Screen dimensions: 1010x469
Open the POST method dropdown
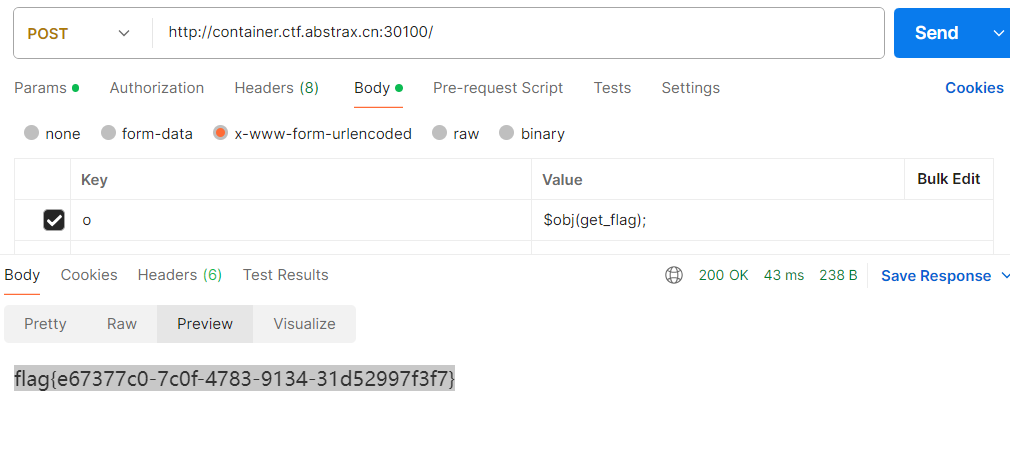coord(79,33)
